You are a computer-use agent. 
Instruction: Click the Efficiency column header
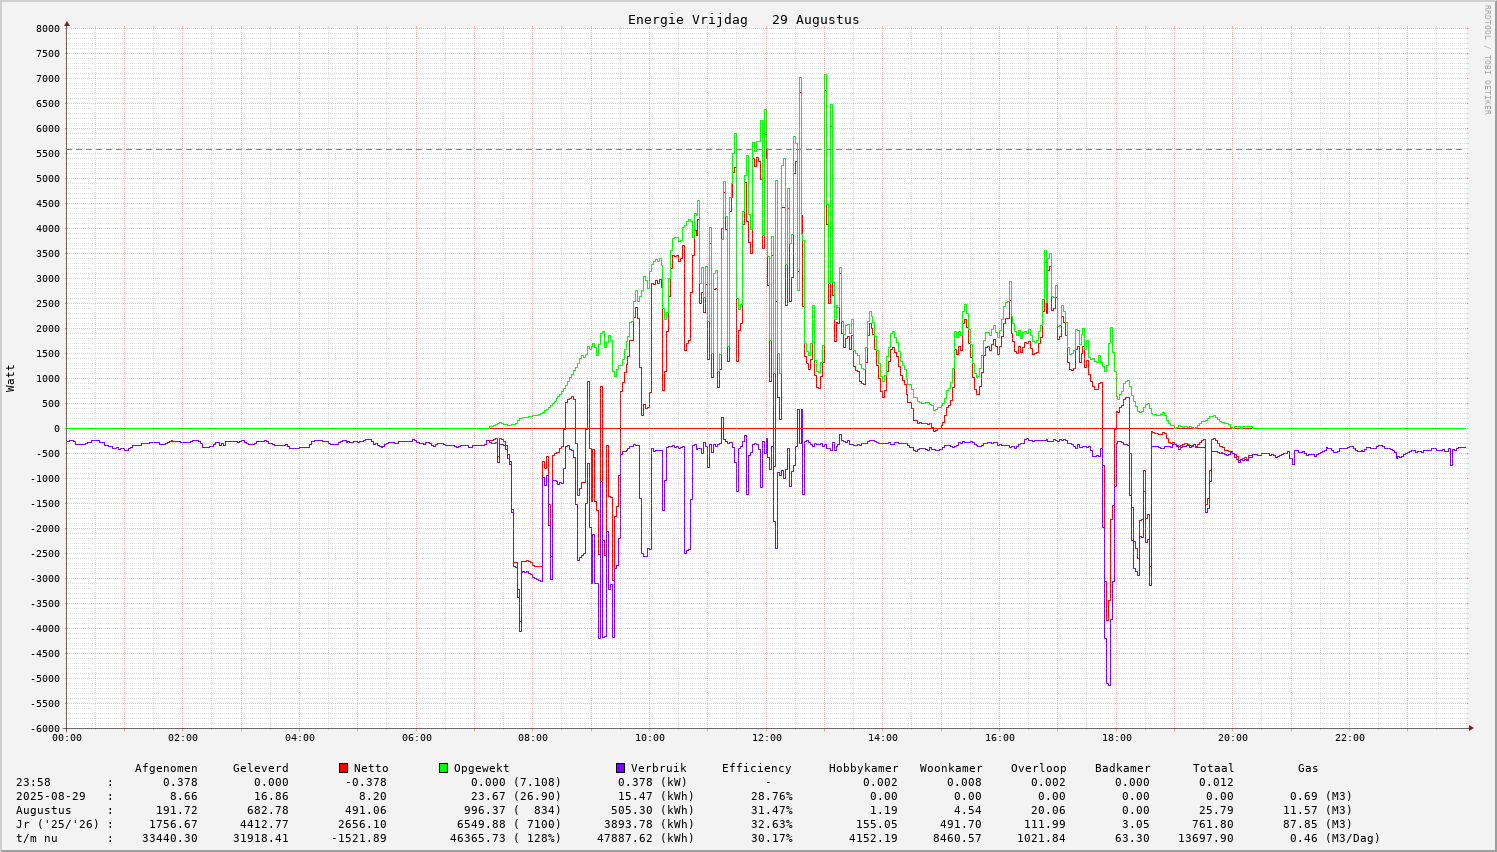(756, 768)
